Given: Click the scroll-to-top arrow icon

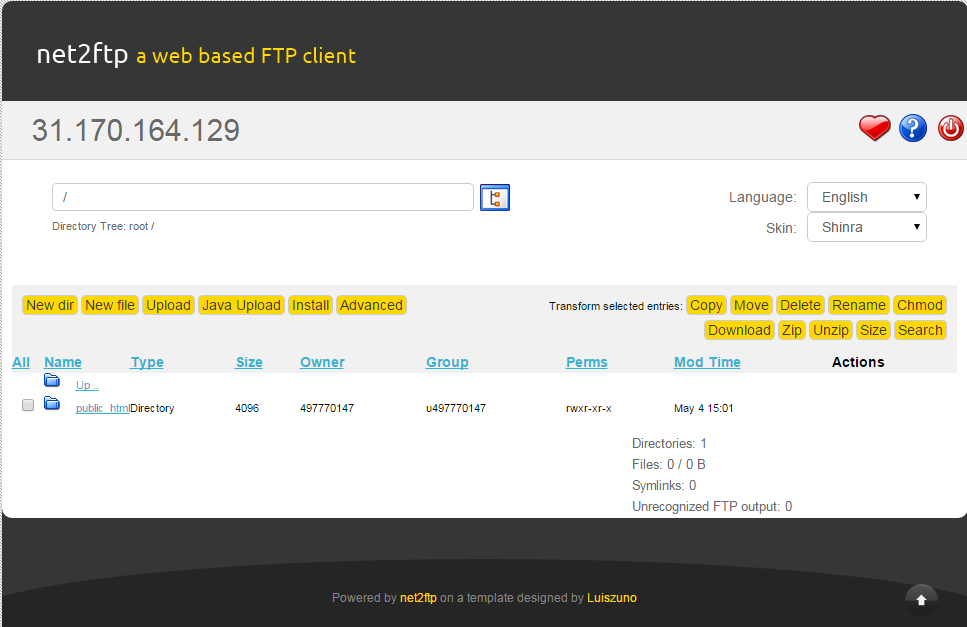Looking at the screenshot, I should [x=921, y=600].
